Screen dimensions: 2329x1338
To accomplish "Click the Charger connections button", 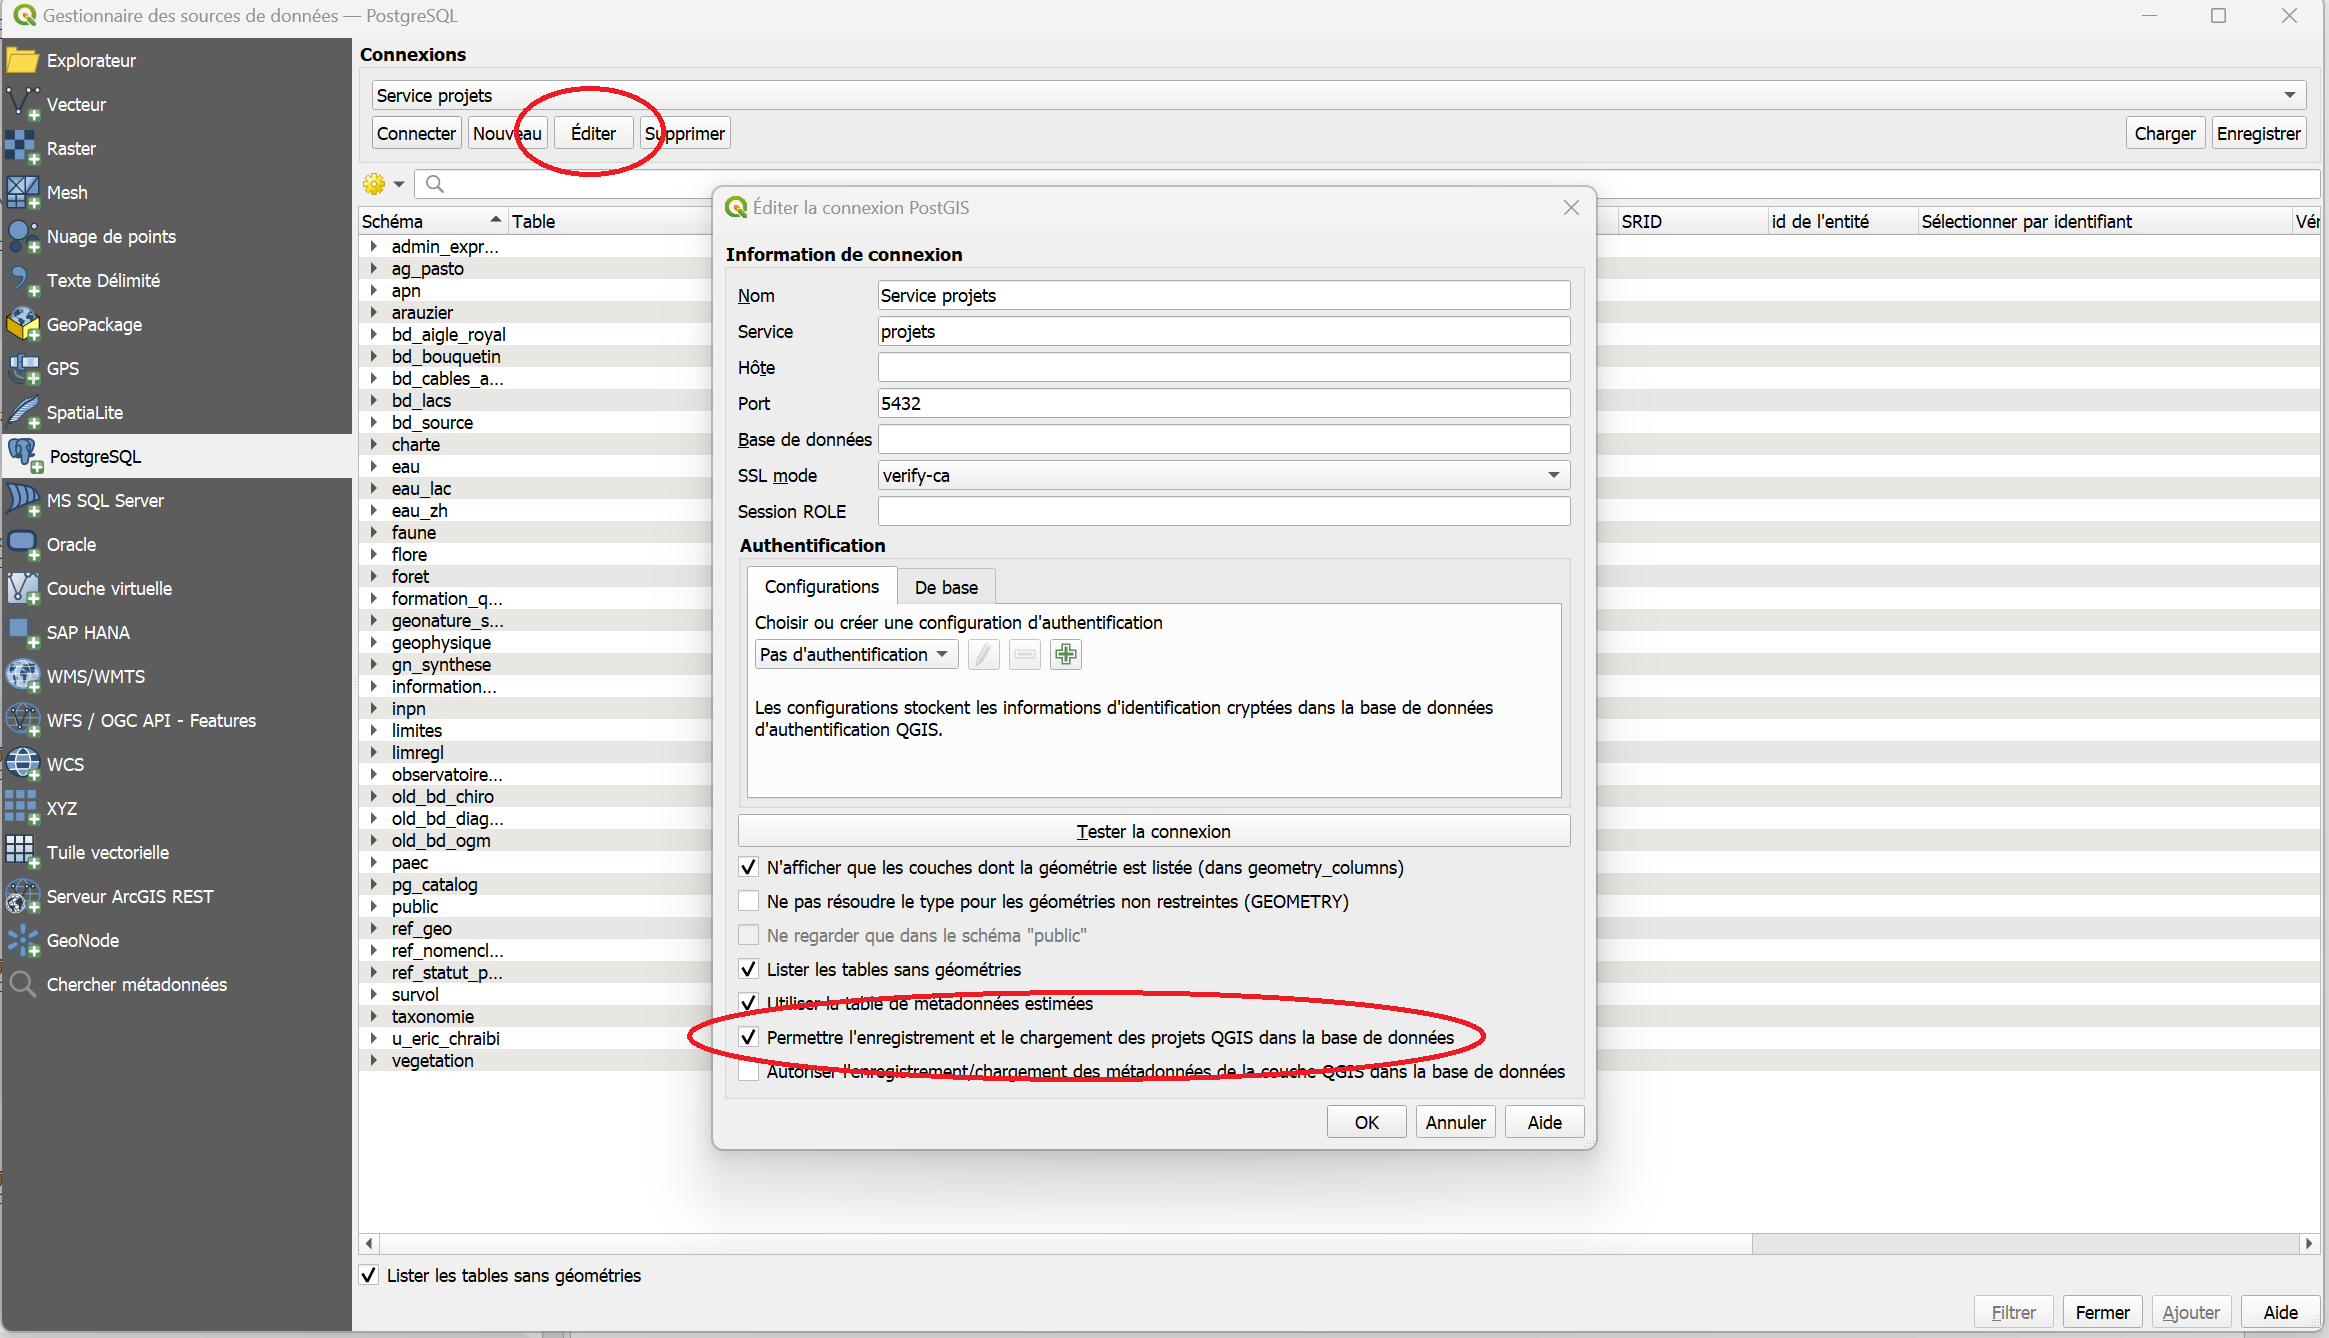I will tap(2165, 133).
